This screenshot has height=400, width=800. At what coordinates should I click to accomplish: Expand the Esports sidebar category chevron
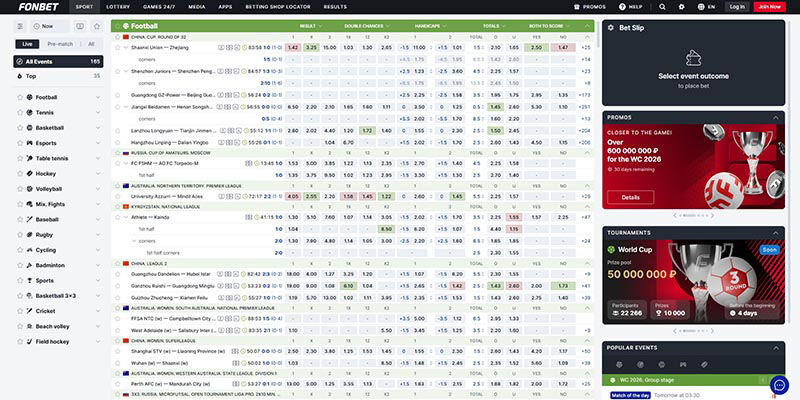pyautogui.click(x=98, y=143)
